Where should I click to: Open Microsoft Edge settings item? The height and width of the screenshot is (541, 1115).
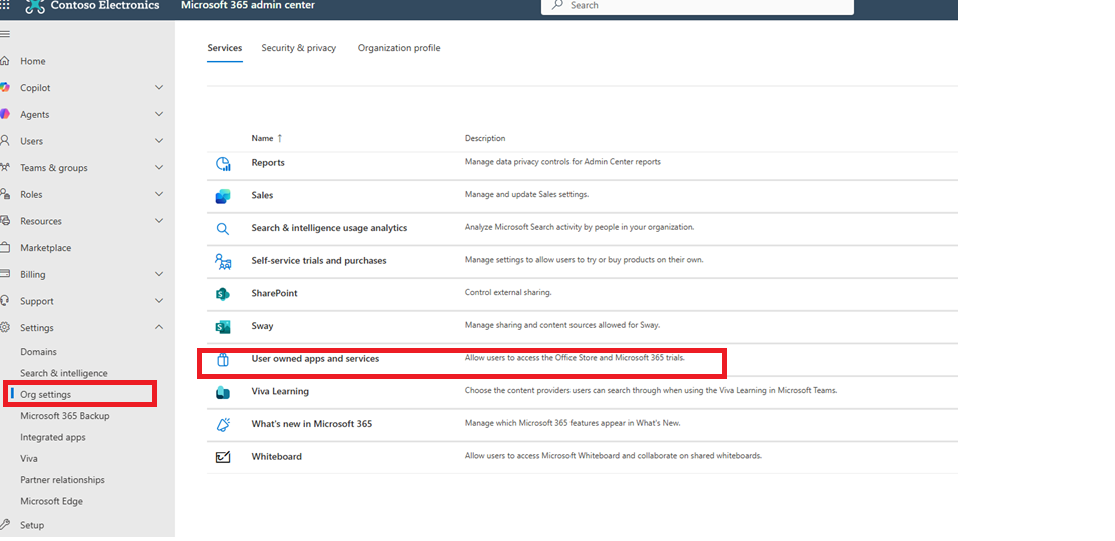coord(51,501)
